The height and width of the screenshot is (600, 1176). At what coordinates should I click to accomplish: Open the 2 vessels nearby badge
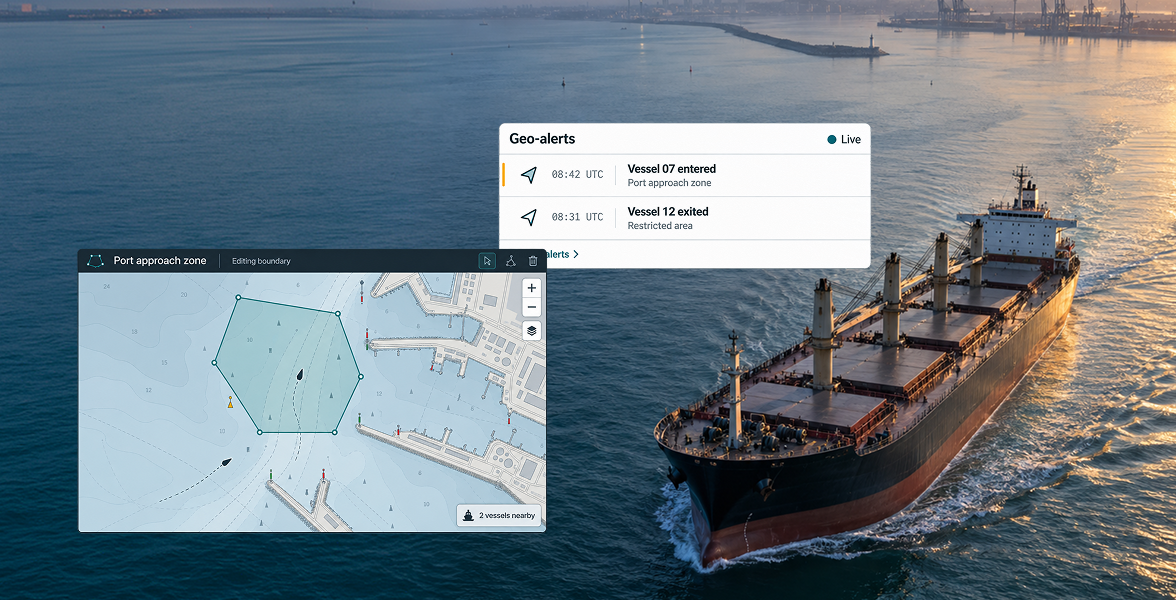pyautogui.click(x=499, y=515)
